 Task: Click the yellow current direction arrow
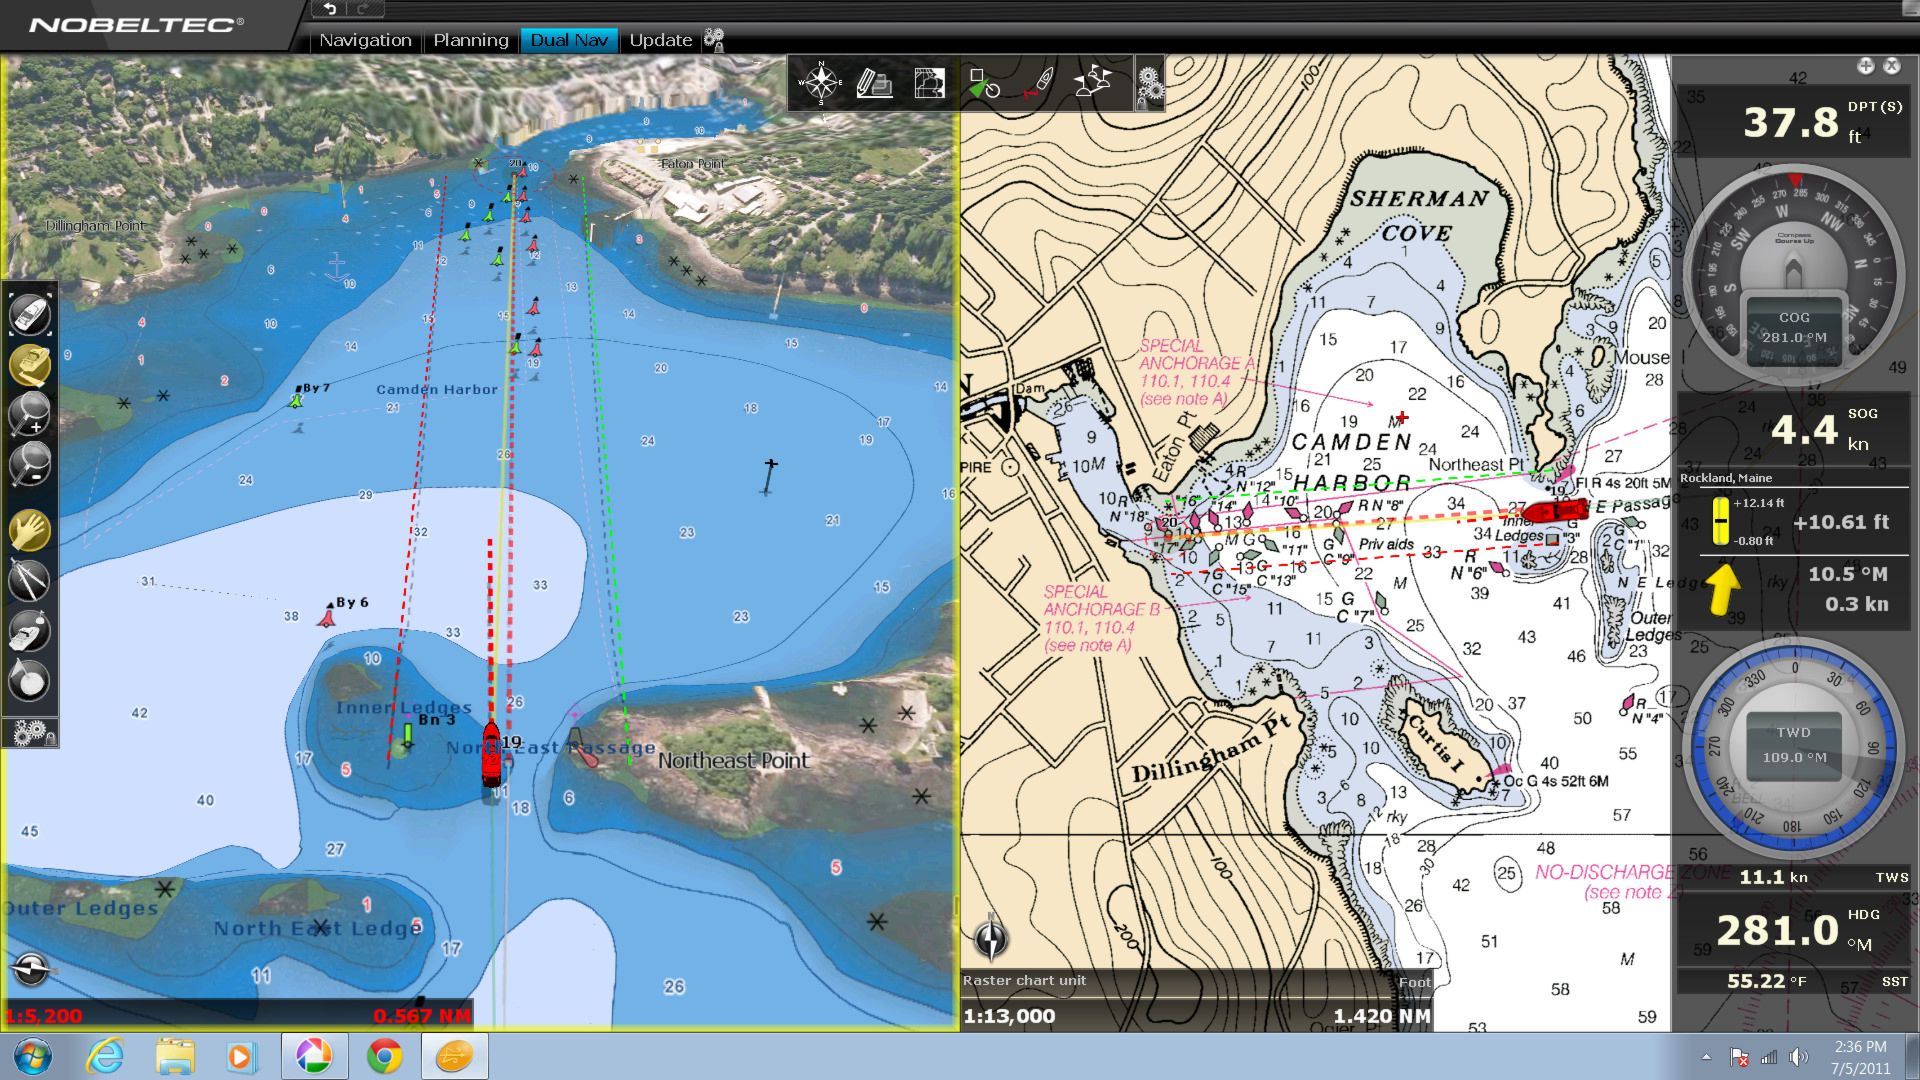pos(1722,590)
